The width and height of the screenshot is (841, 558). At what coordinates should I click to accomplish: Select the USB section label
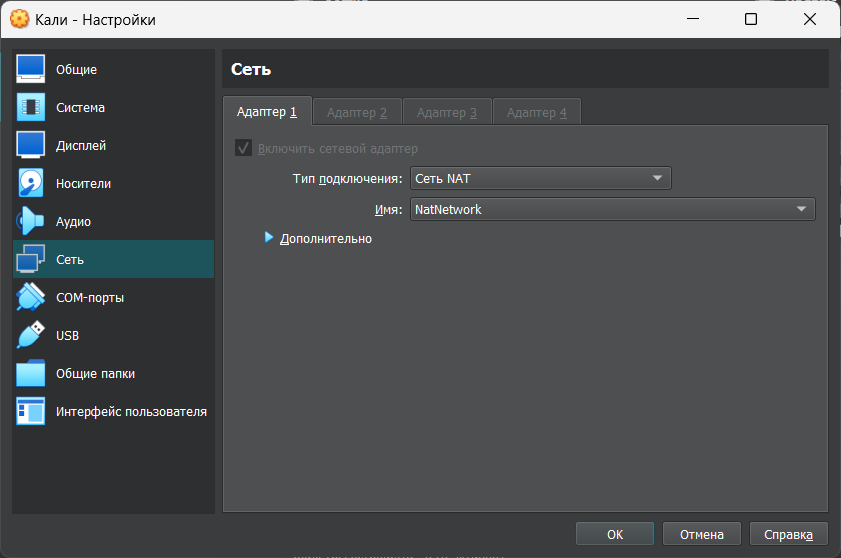pos(68,336)
